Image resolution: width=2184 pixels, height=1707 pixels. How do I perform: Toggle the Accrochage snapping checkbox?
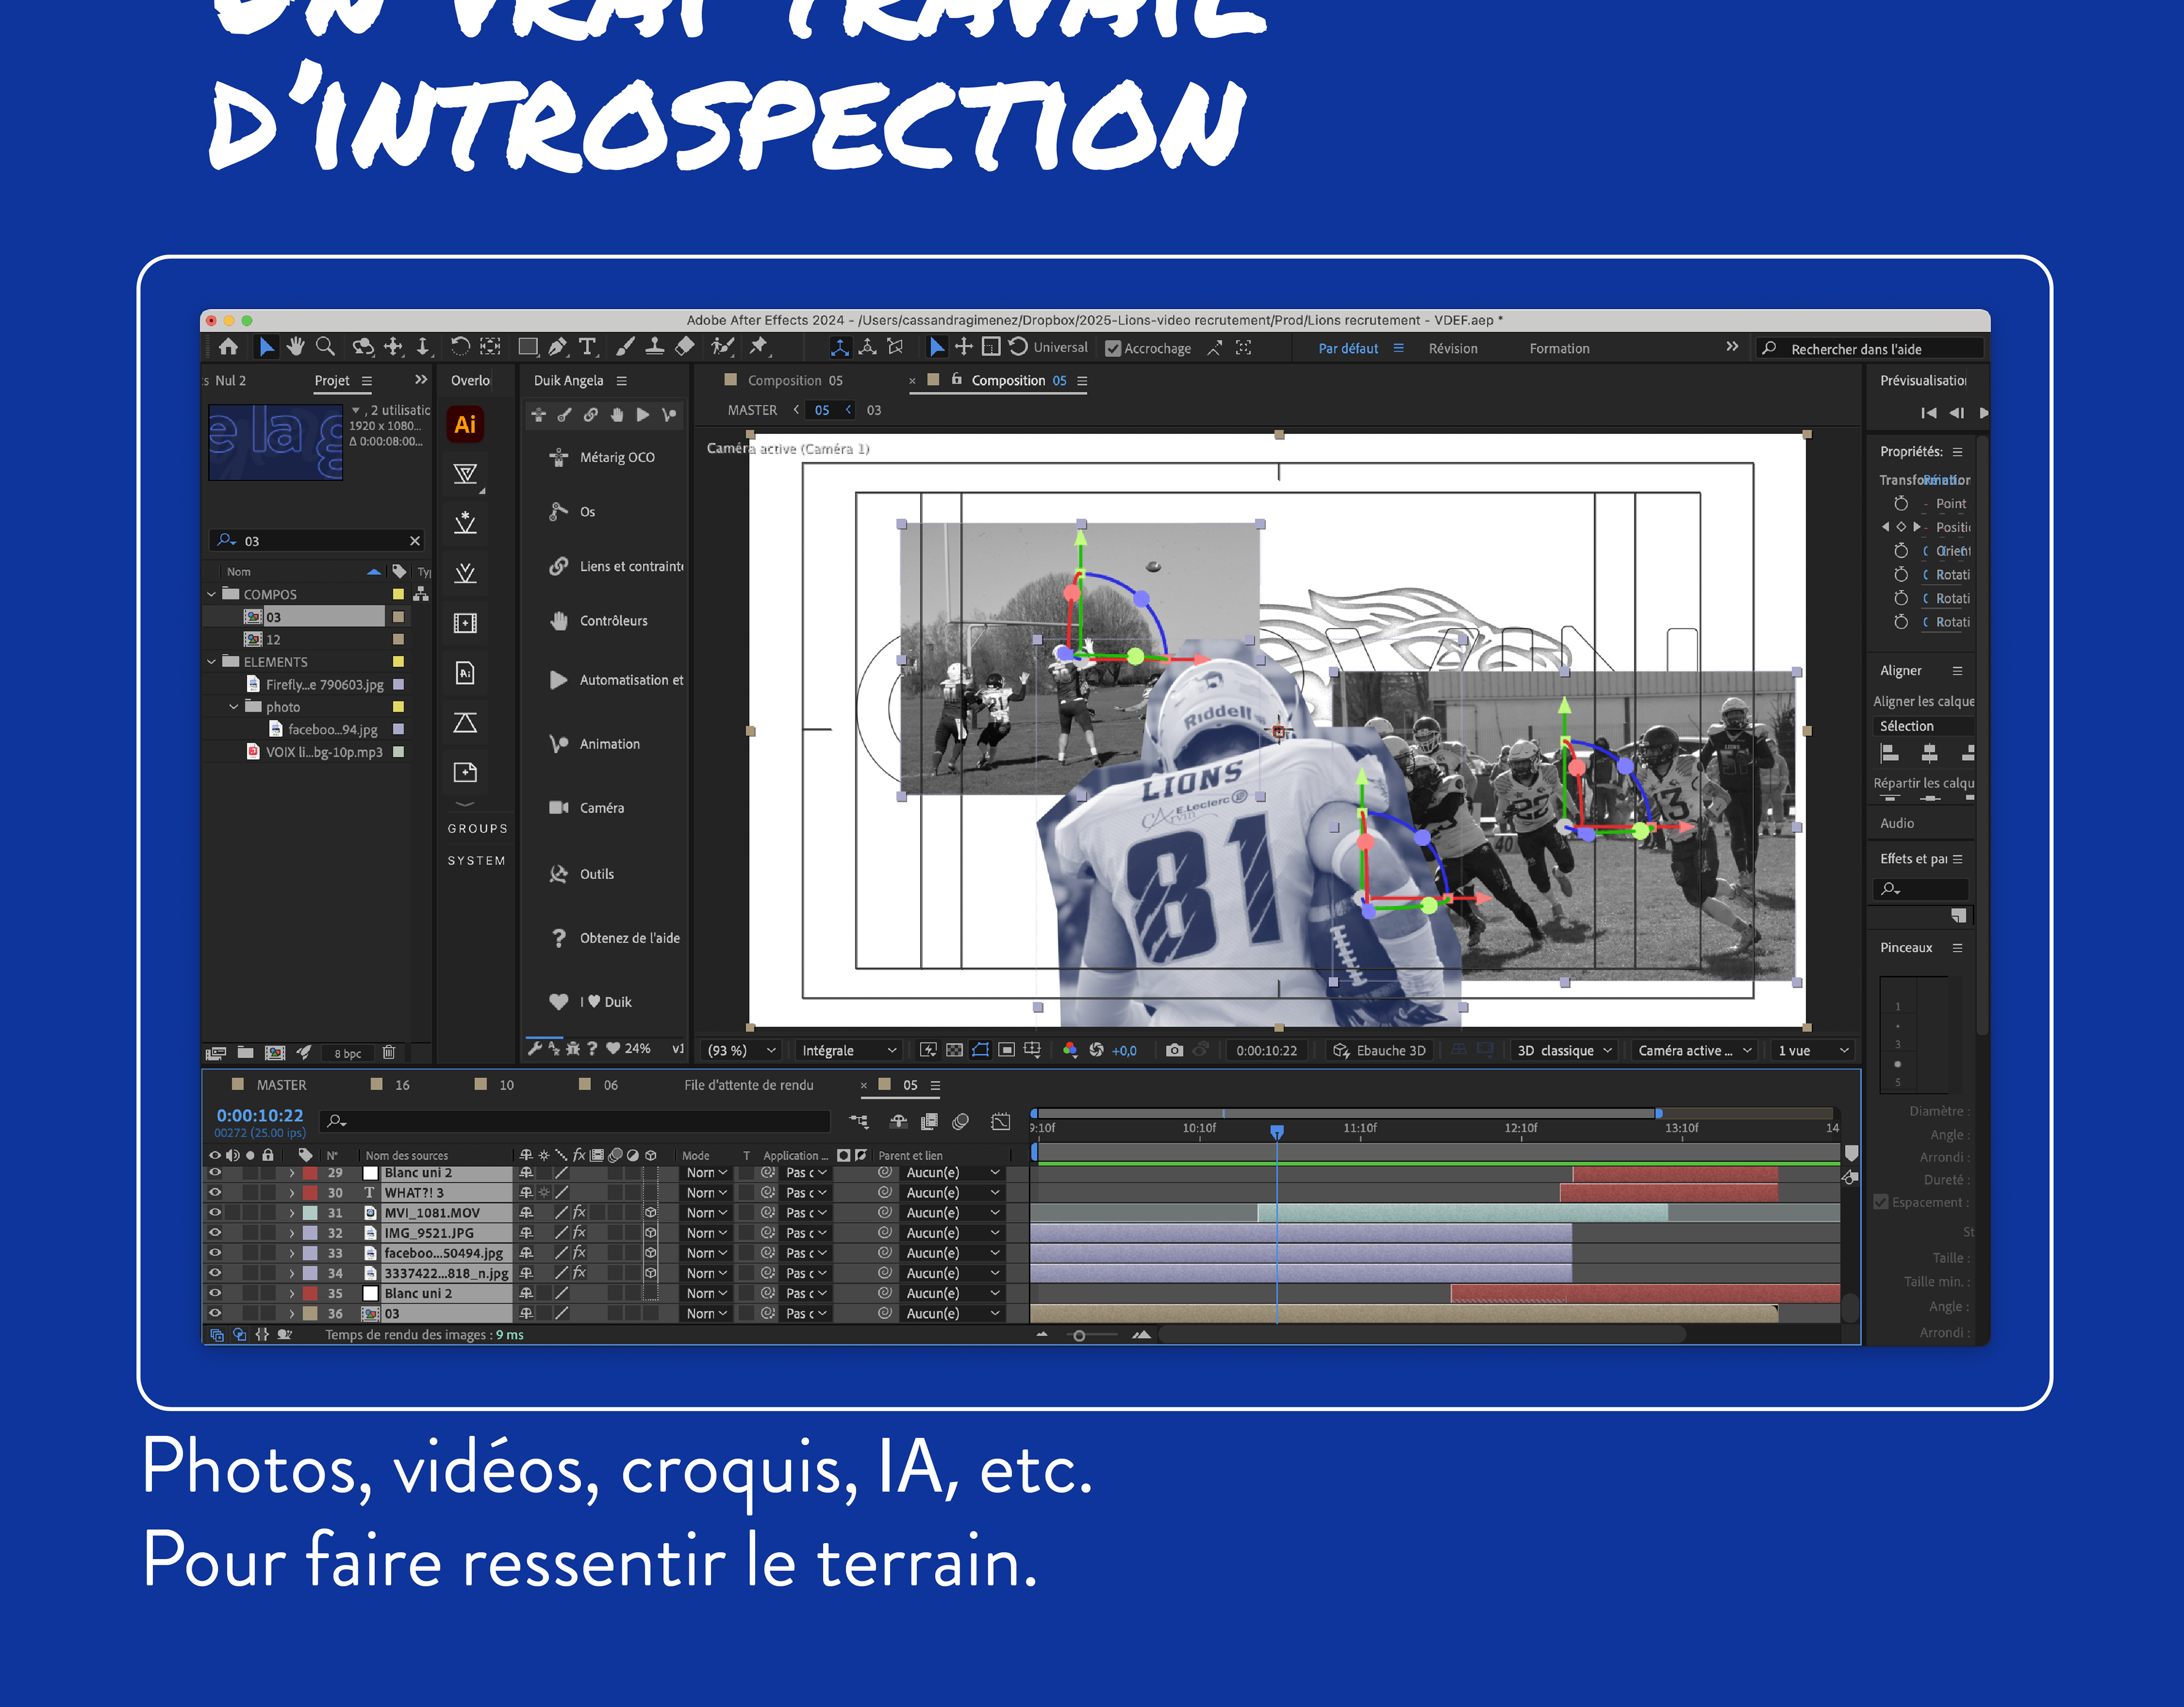click(x=1113, y=349)
